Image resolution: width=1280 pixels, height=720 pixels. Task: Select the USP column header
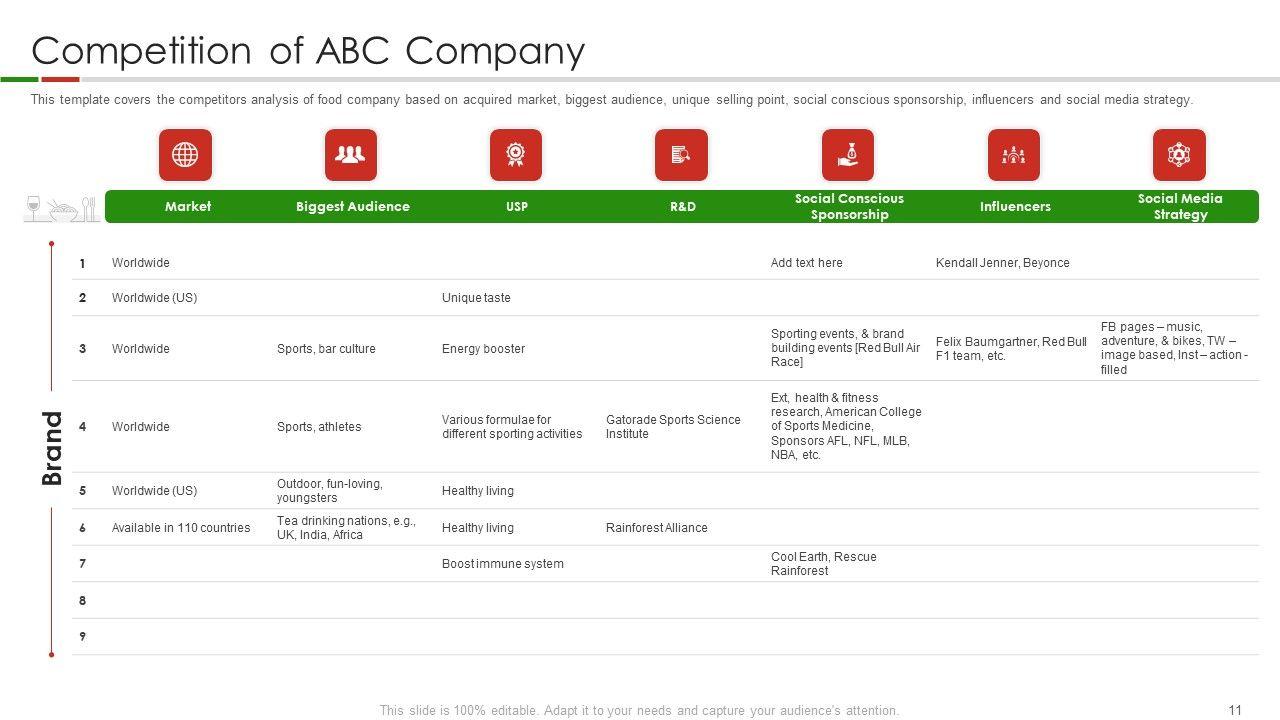(517, 207)
